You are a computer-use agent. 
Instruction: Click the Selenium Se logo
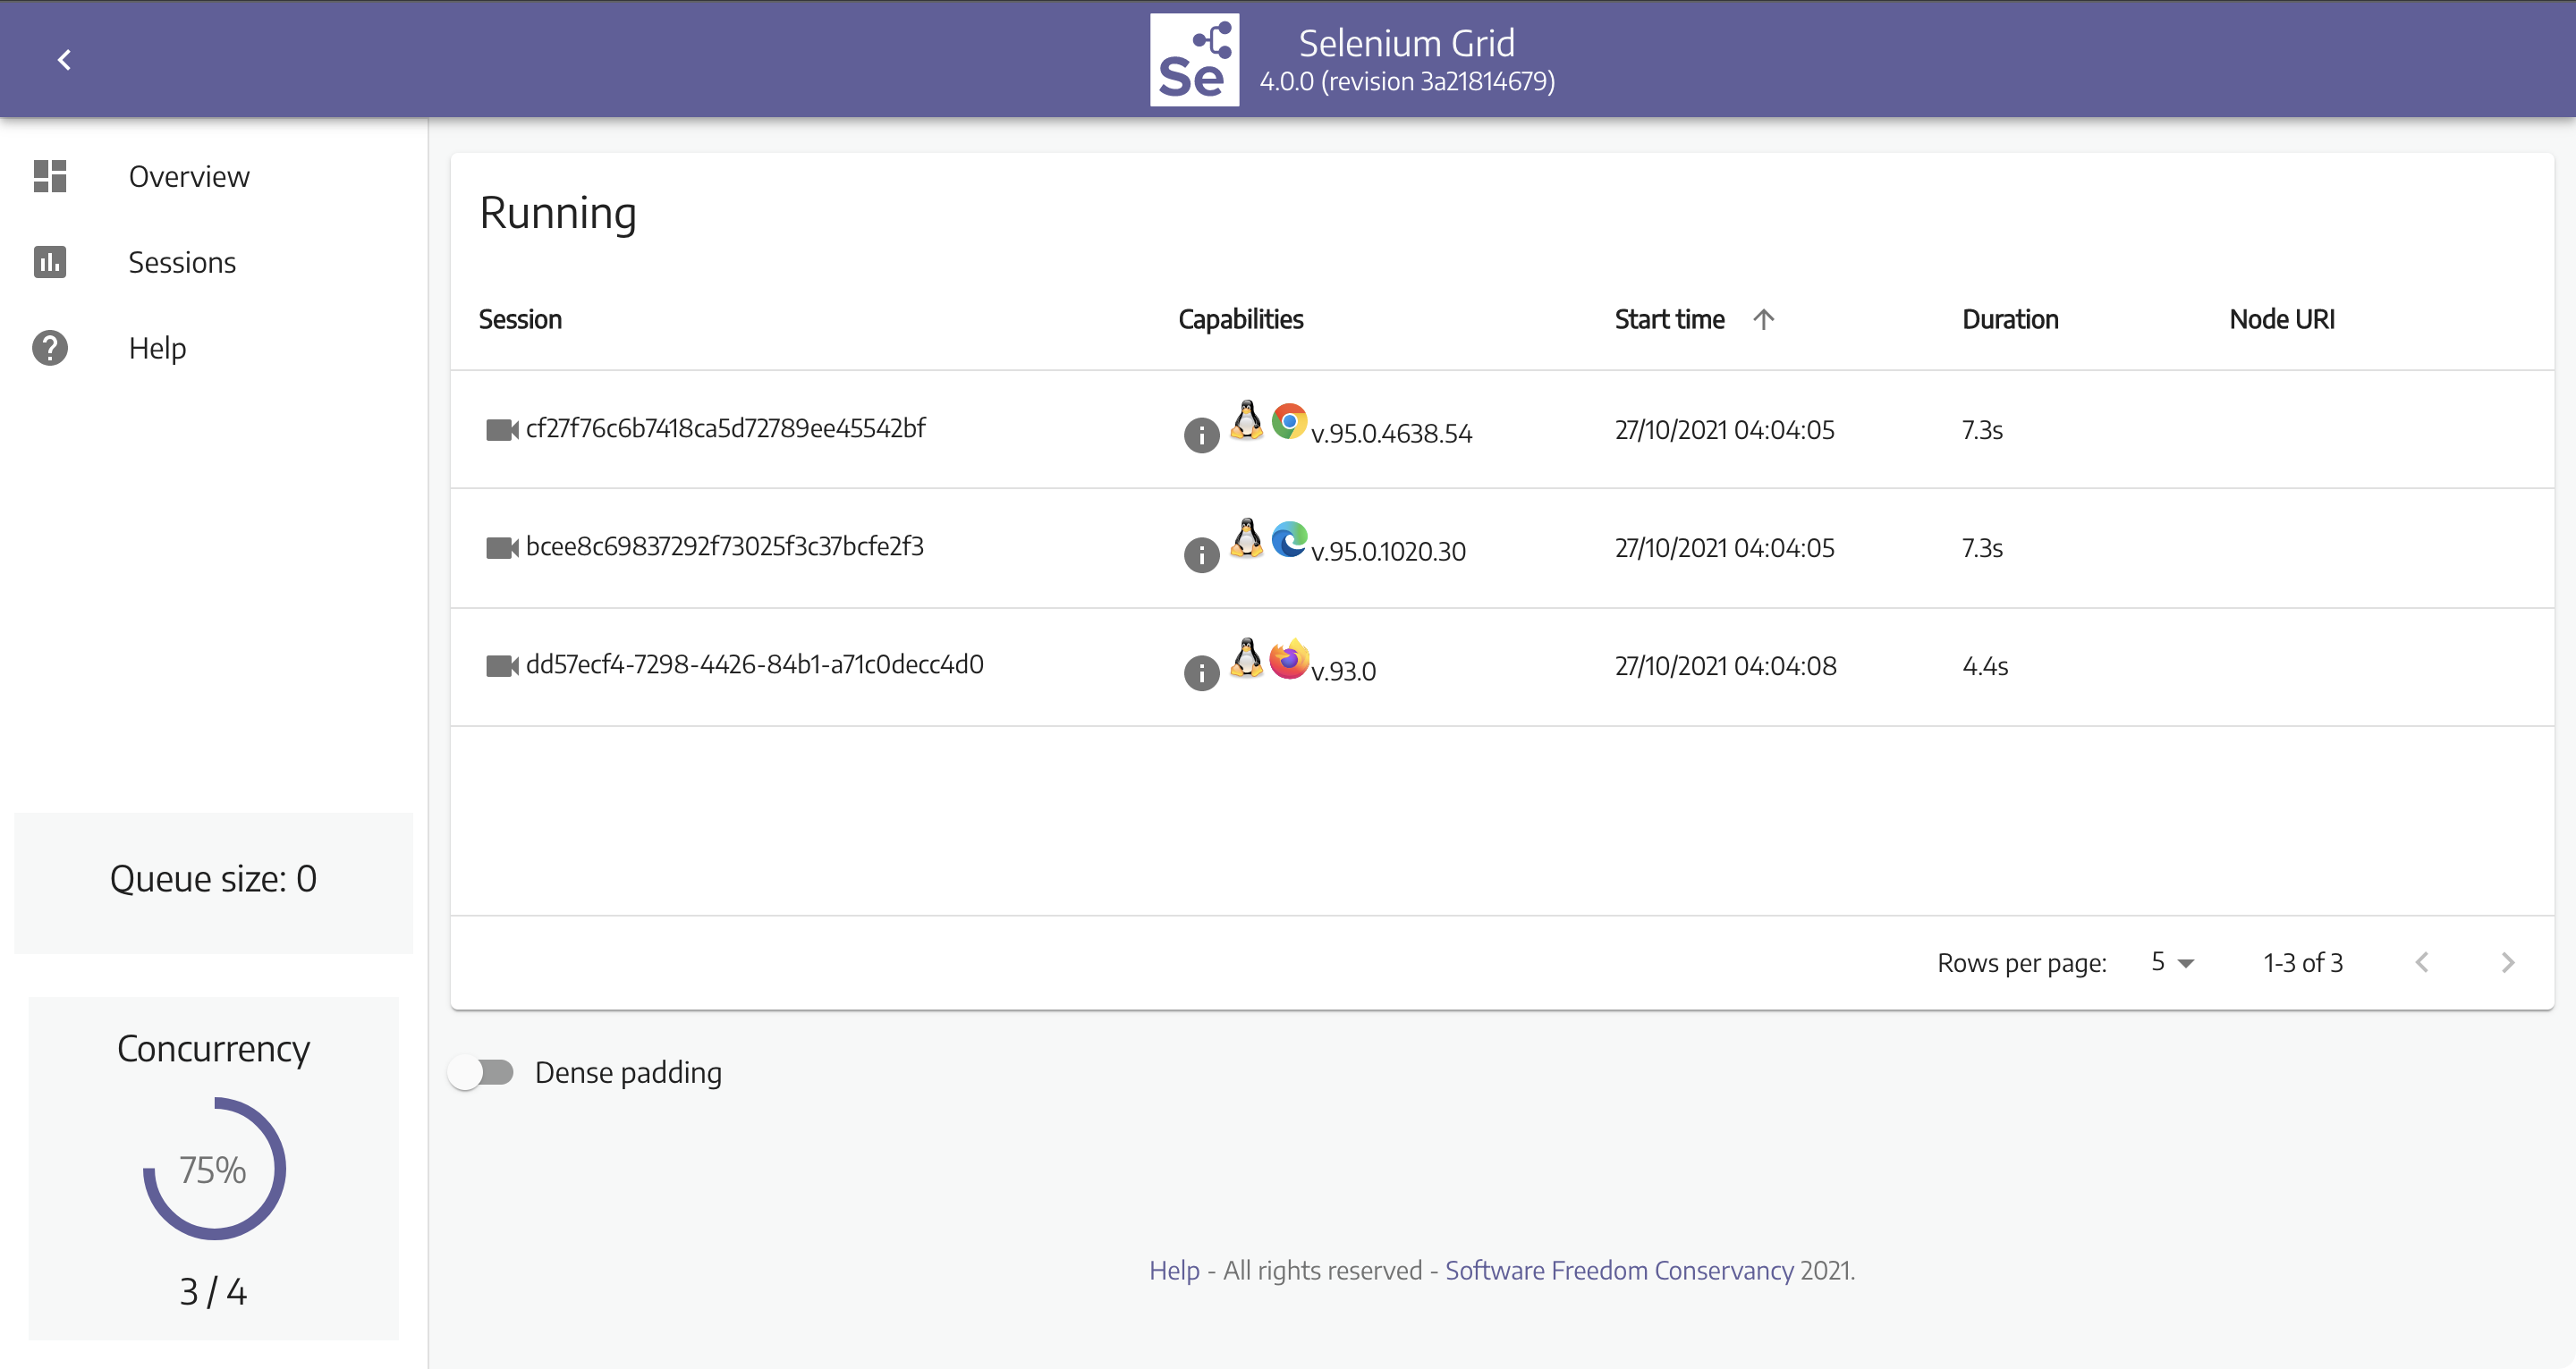(1194, 60)
